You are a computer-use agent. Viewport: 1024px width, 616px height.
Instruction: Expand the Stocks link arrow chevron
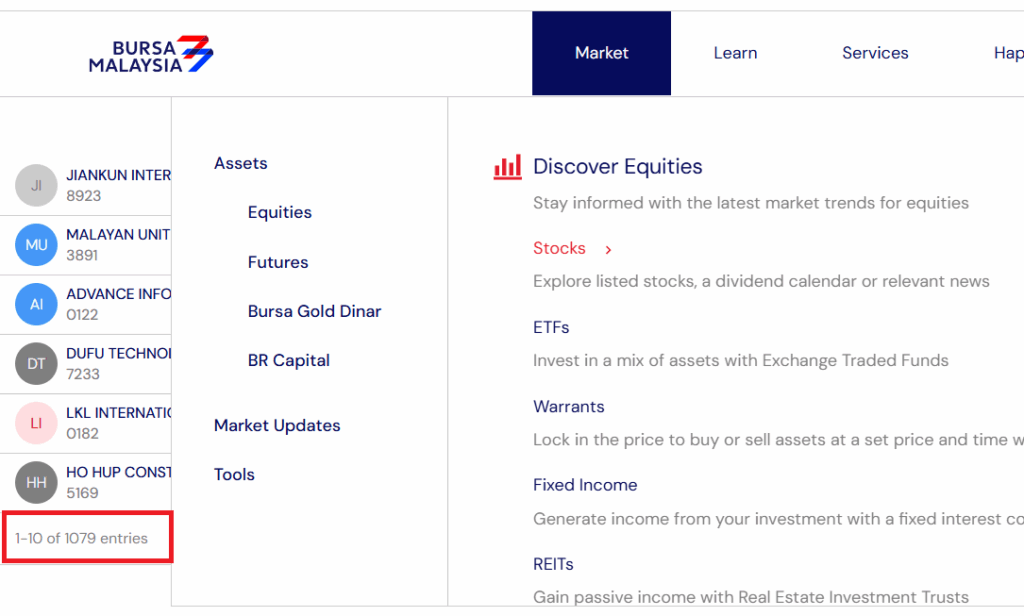[608, 249]
